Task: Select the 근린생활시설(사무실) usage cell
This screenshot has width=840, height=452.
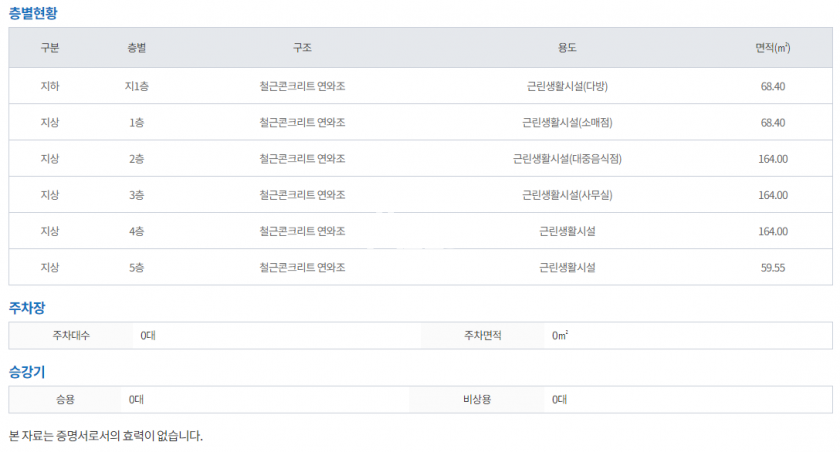Action: click(567, 195)
